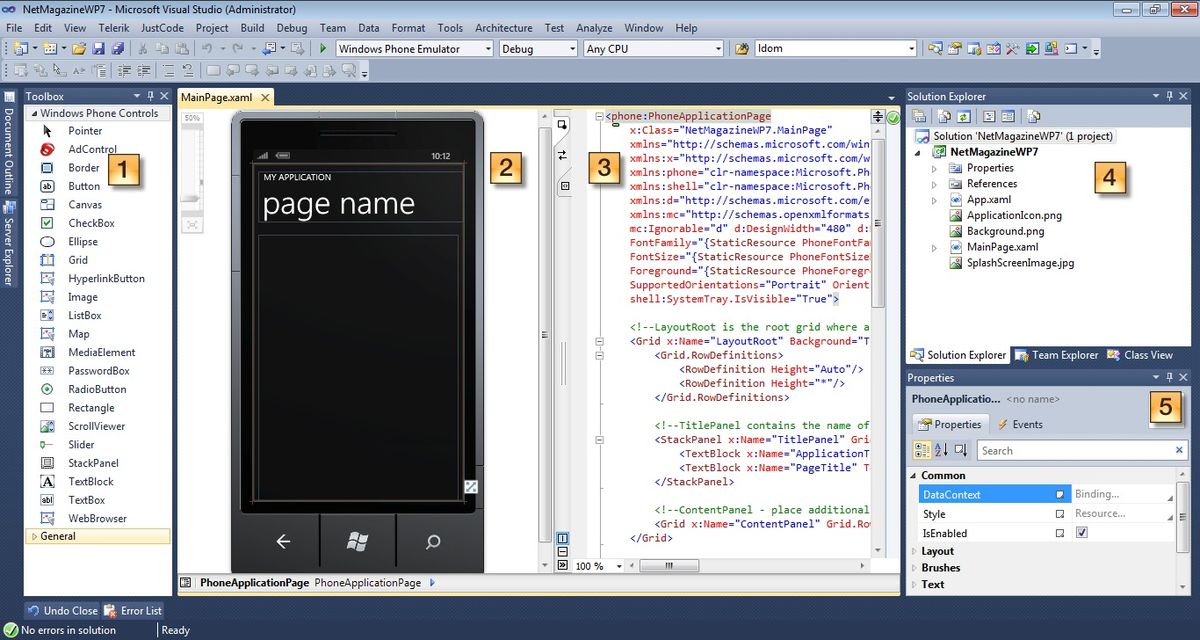Screen dimensions: 1200x640
Task: Open the Windows Phone Emulator target dropdown
Action: click(488, 47)
